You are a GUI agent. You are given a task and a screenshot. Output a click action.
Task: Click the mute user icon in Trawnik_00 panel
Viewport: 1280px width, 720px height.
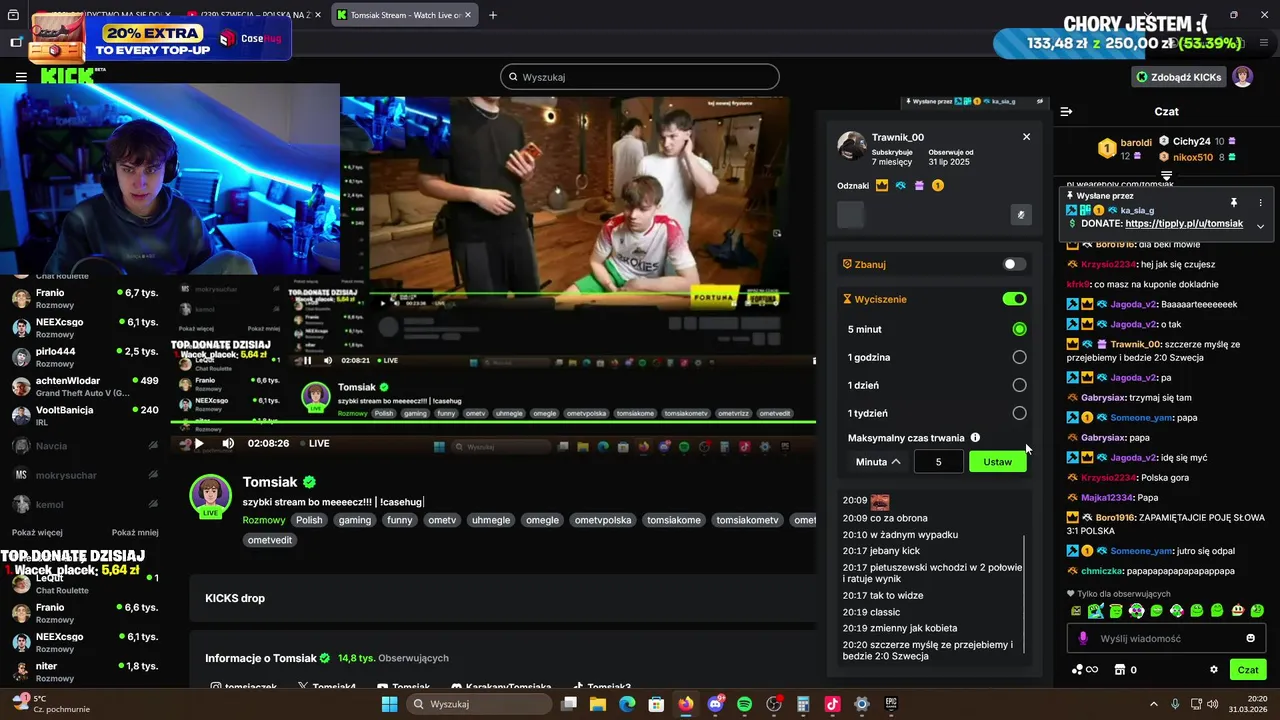1021,214
